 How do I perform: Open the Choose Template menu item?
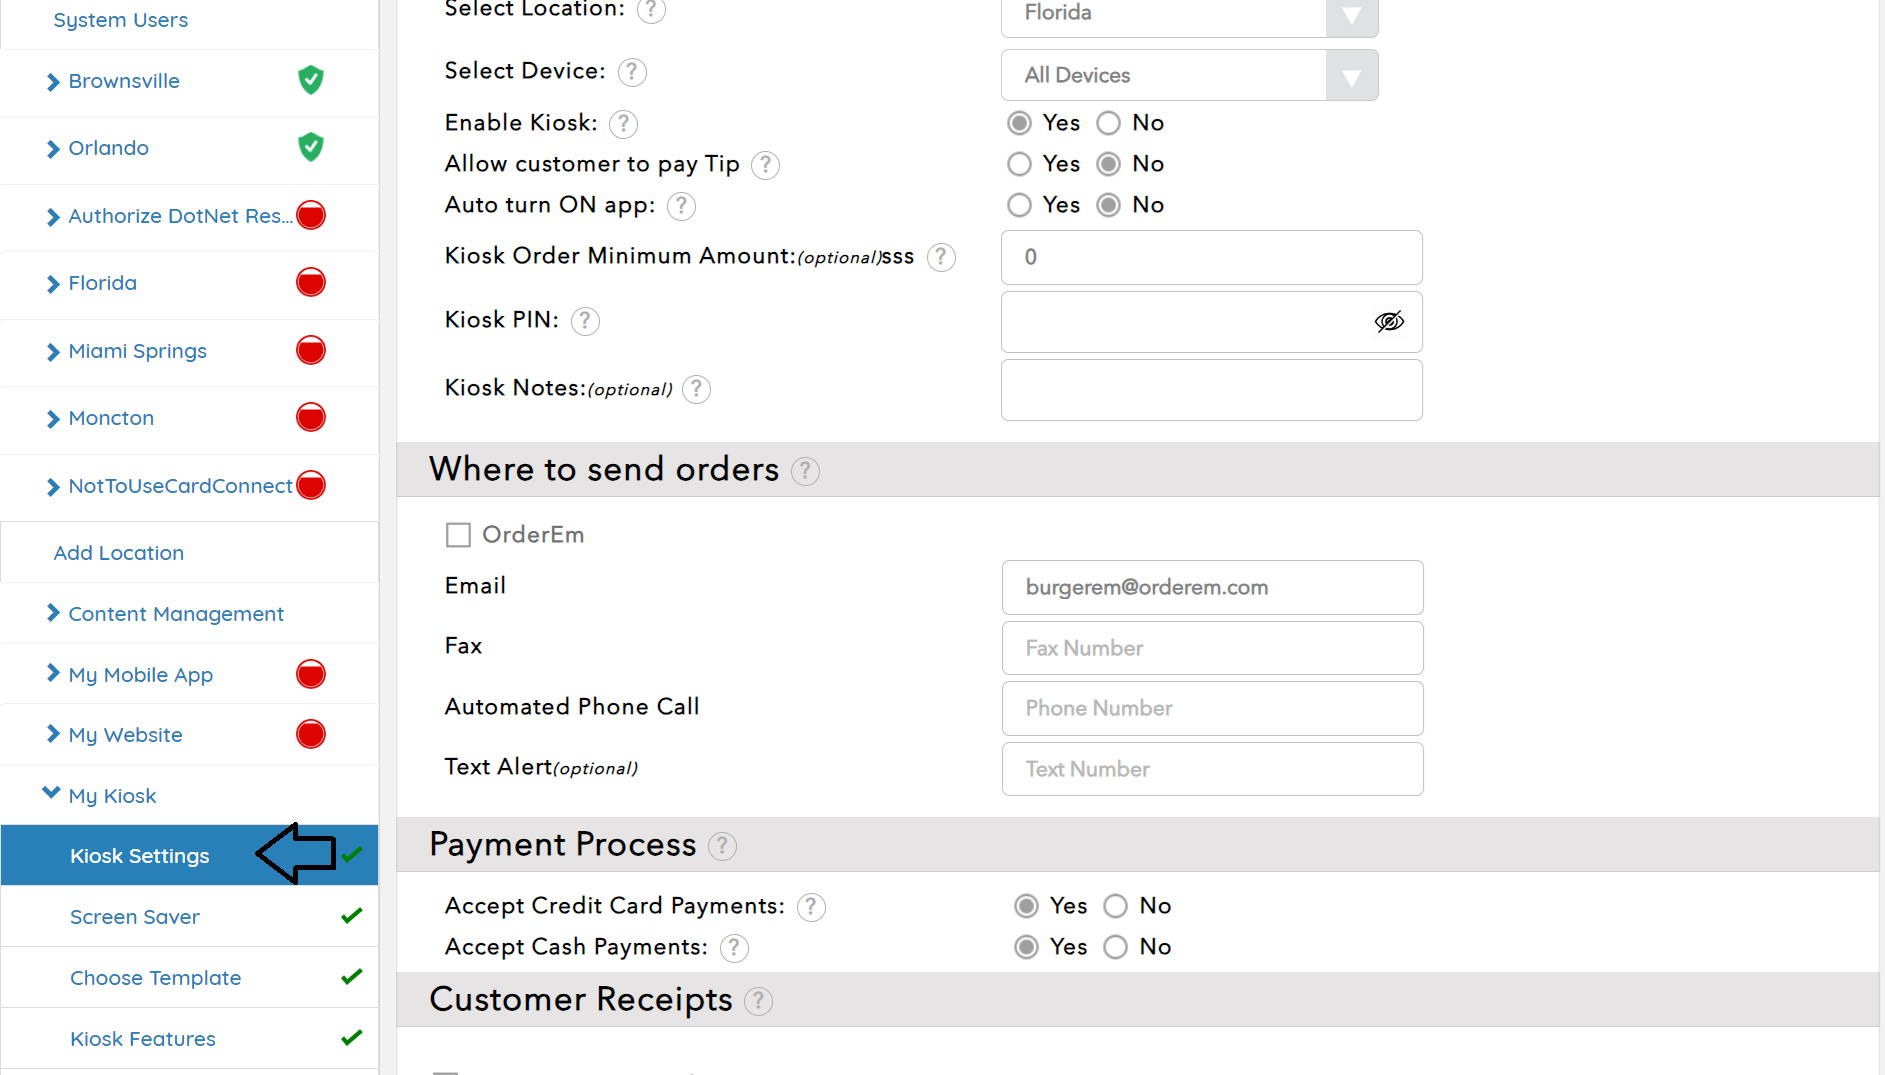pos(155,978)
